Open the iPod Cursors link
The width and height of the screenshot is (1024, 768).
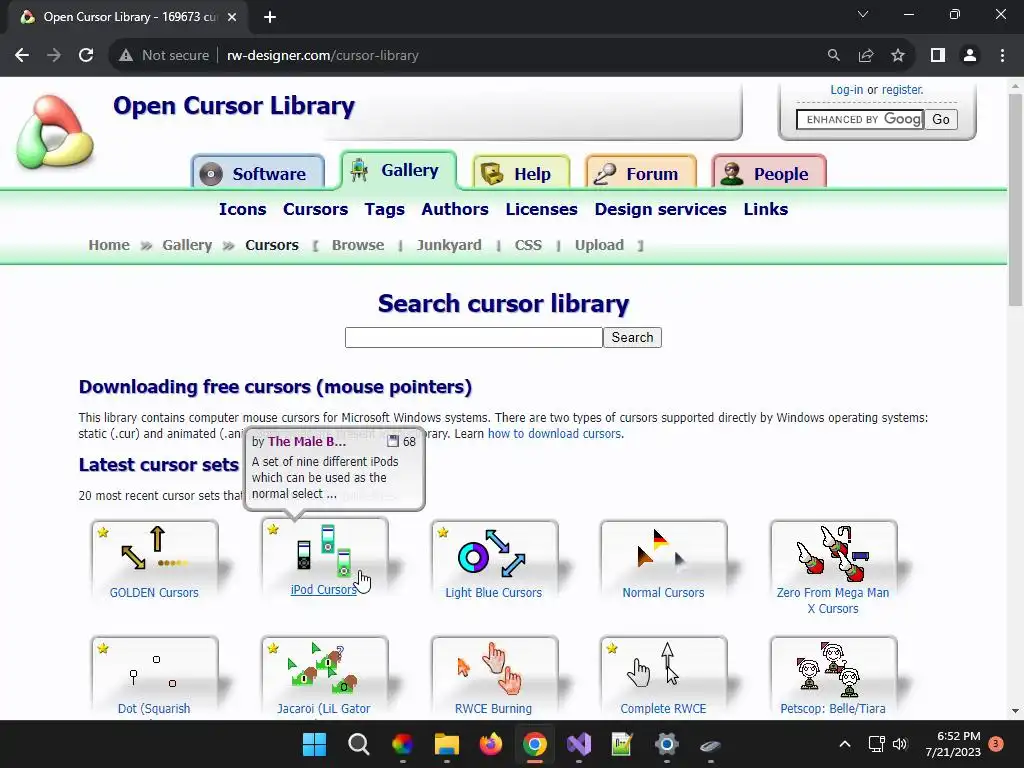point(323,590)
